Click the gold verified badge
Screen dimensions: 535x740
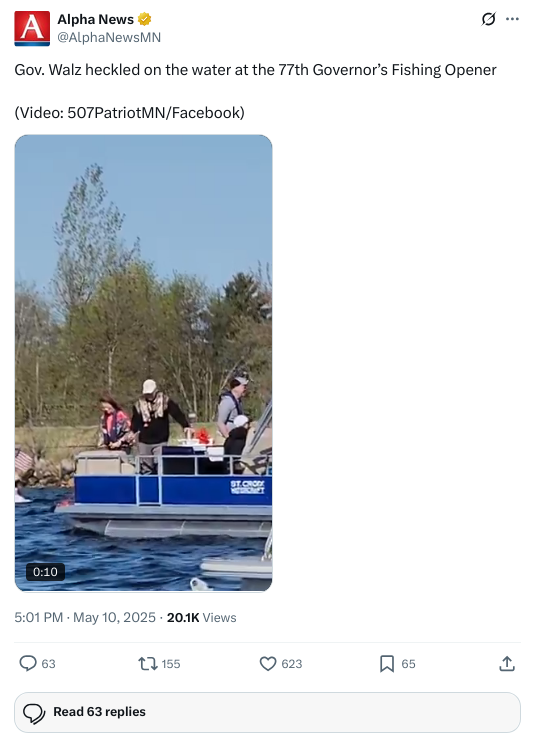(144, 19)
